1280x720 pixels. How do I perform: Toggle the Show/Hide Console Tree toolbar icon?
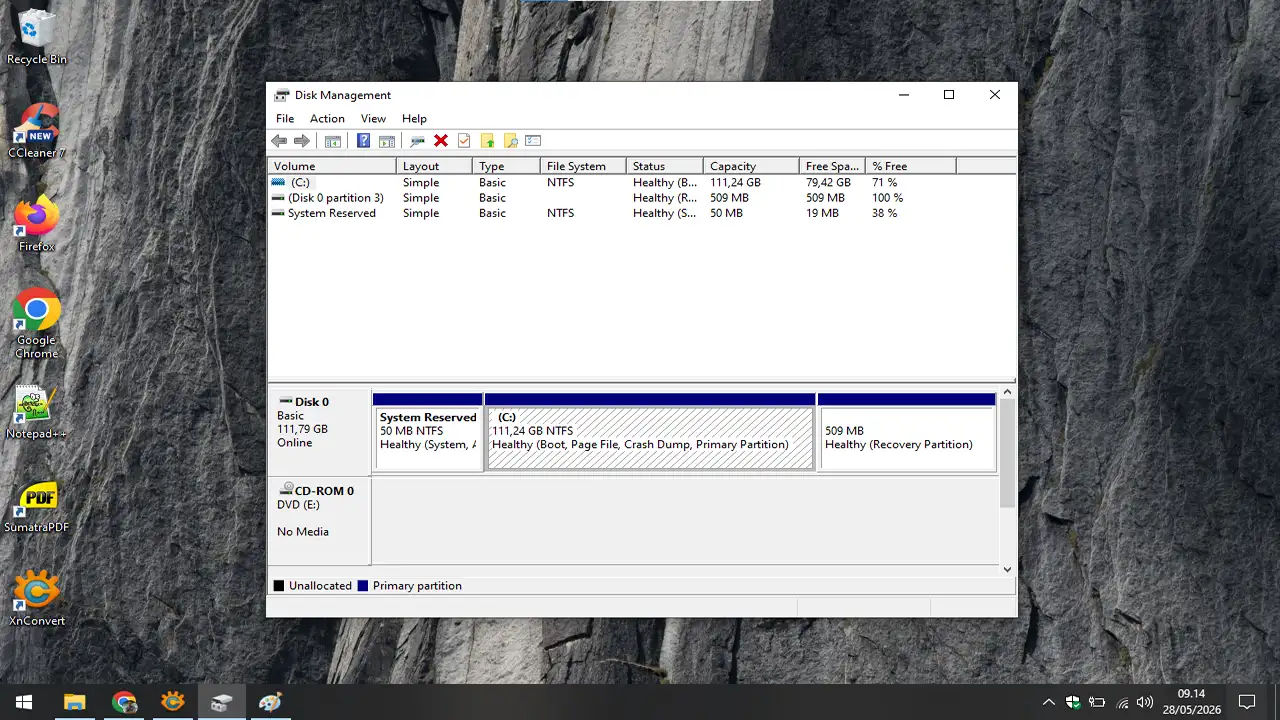(x=333, y=141)
